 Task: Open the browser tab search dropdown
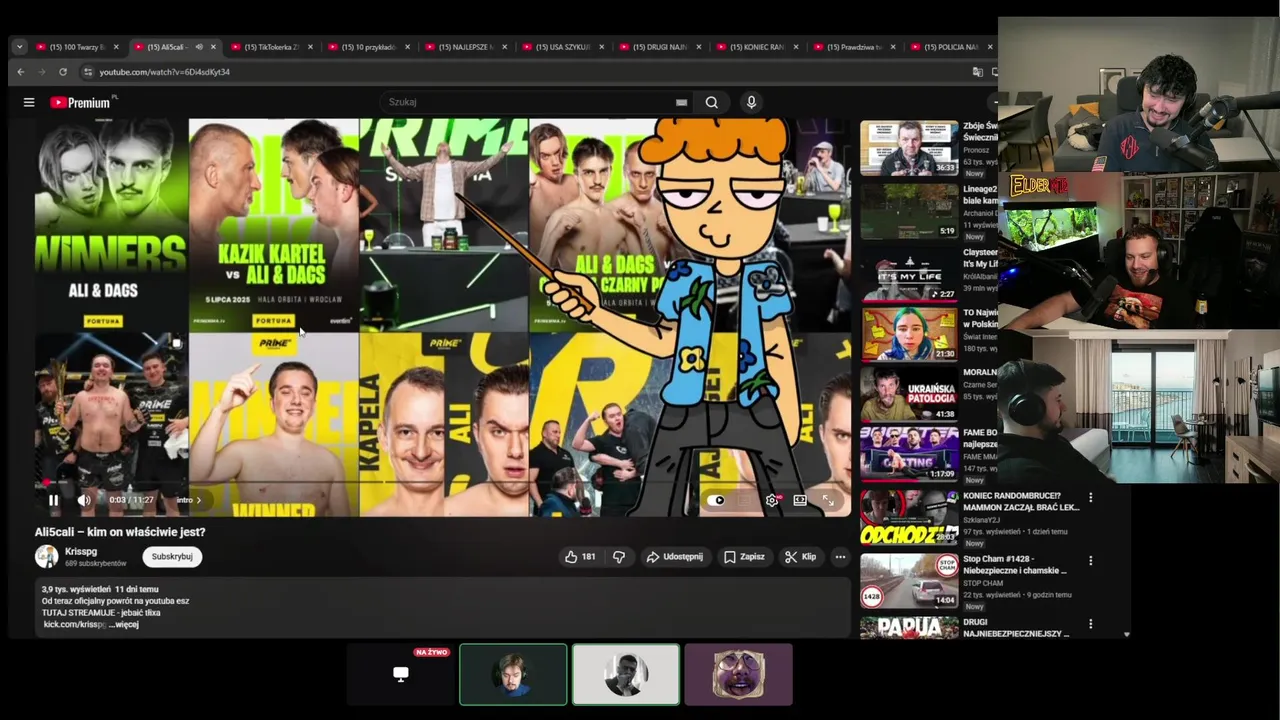point(19,47)
